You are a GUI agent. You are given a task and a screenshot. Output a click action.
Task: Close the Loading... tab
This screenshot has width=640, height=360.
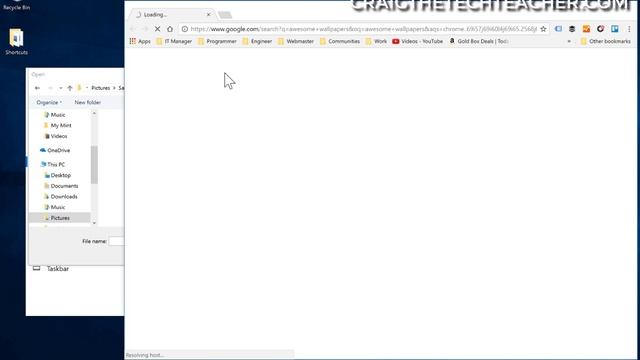click(x=209, y=15)
